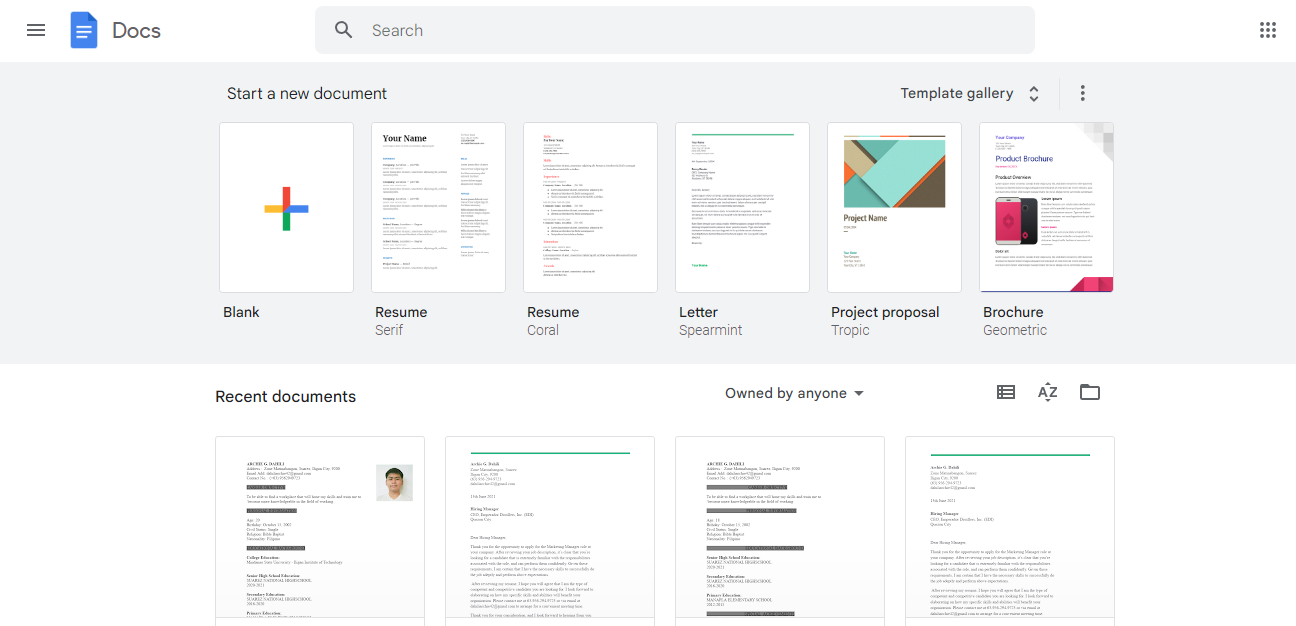Select the Recent documents section heading

pos(285,396)
